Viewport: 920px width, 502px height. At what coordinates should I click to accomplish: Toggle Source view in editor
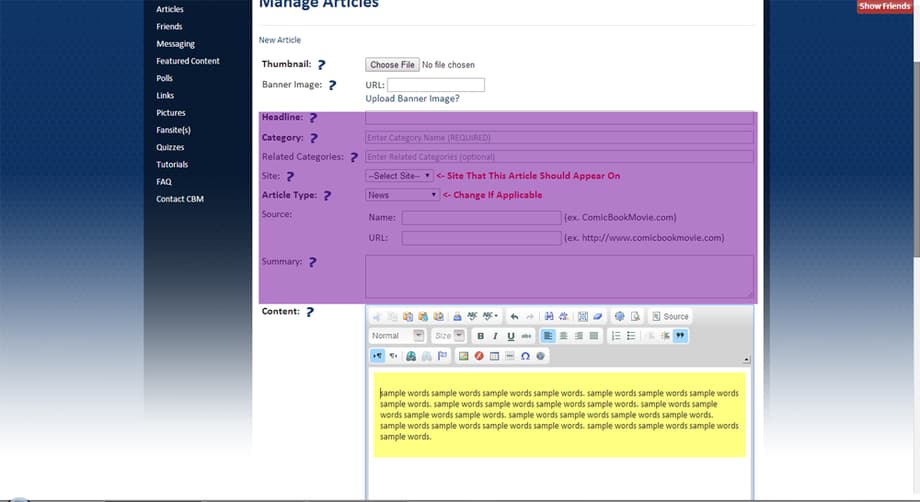click(x=670, y=316)
